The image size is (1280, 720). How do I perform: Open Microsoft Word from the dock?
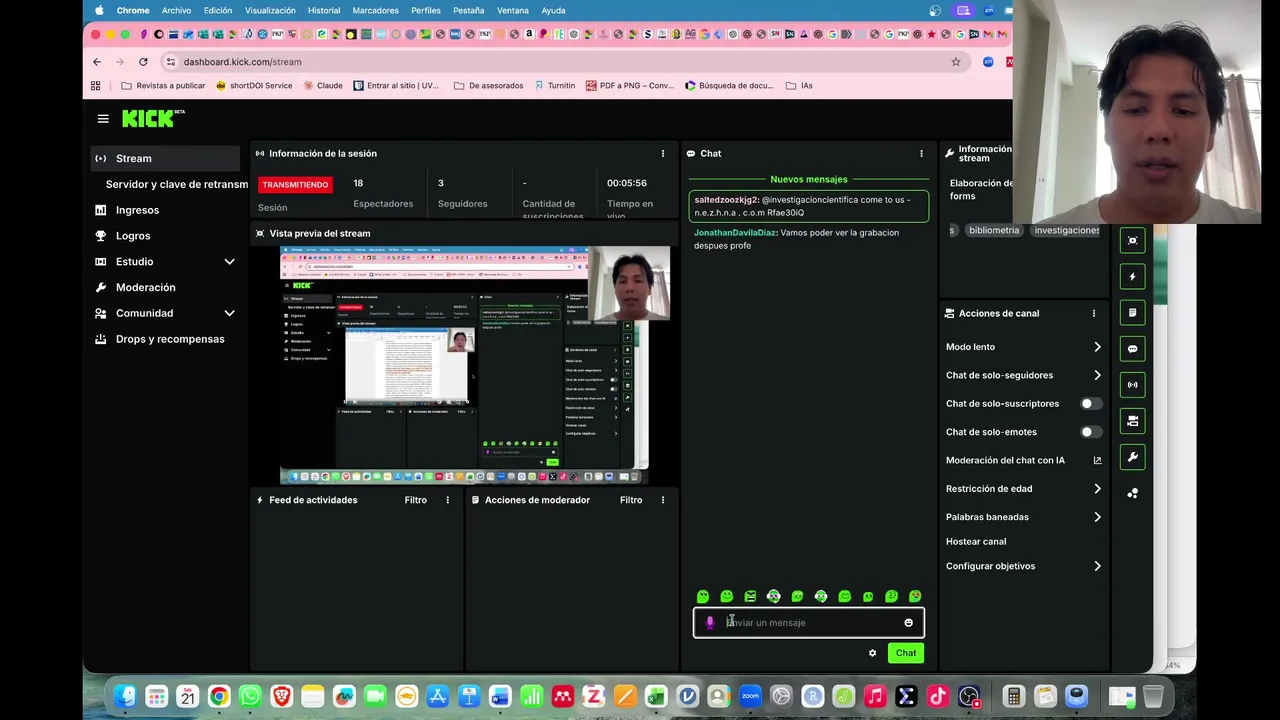point(500,696)
